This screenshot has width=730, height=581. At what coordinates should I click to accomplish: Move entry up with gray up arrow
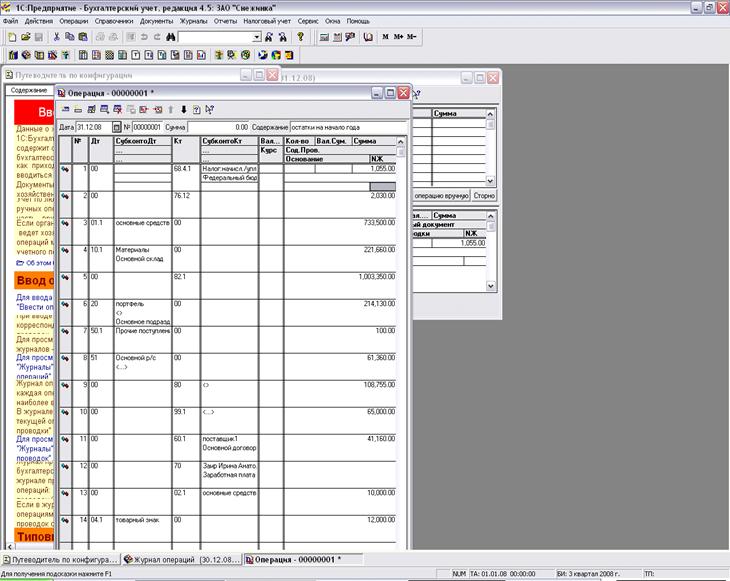(171, 110)
